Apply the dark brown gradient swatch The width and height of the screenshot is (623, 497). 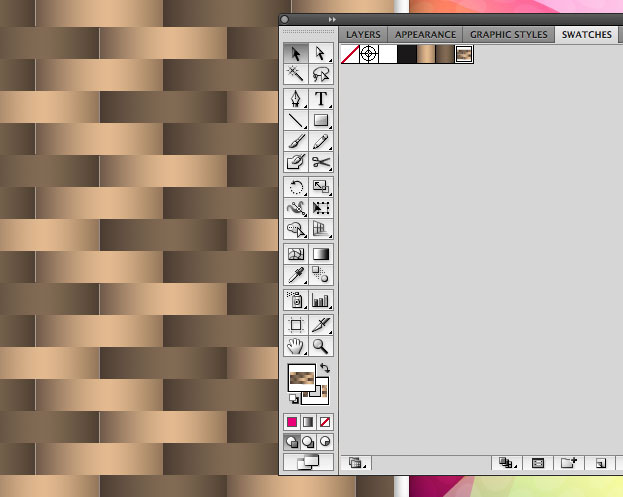click(445, 54)
